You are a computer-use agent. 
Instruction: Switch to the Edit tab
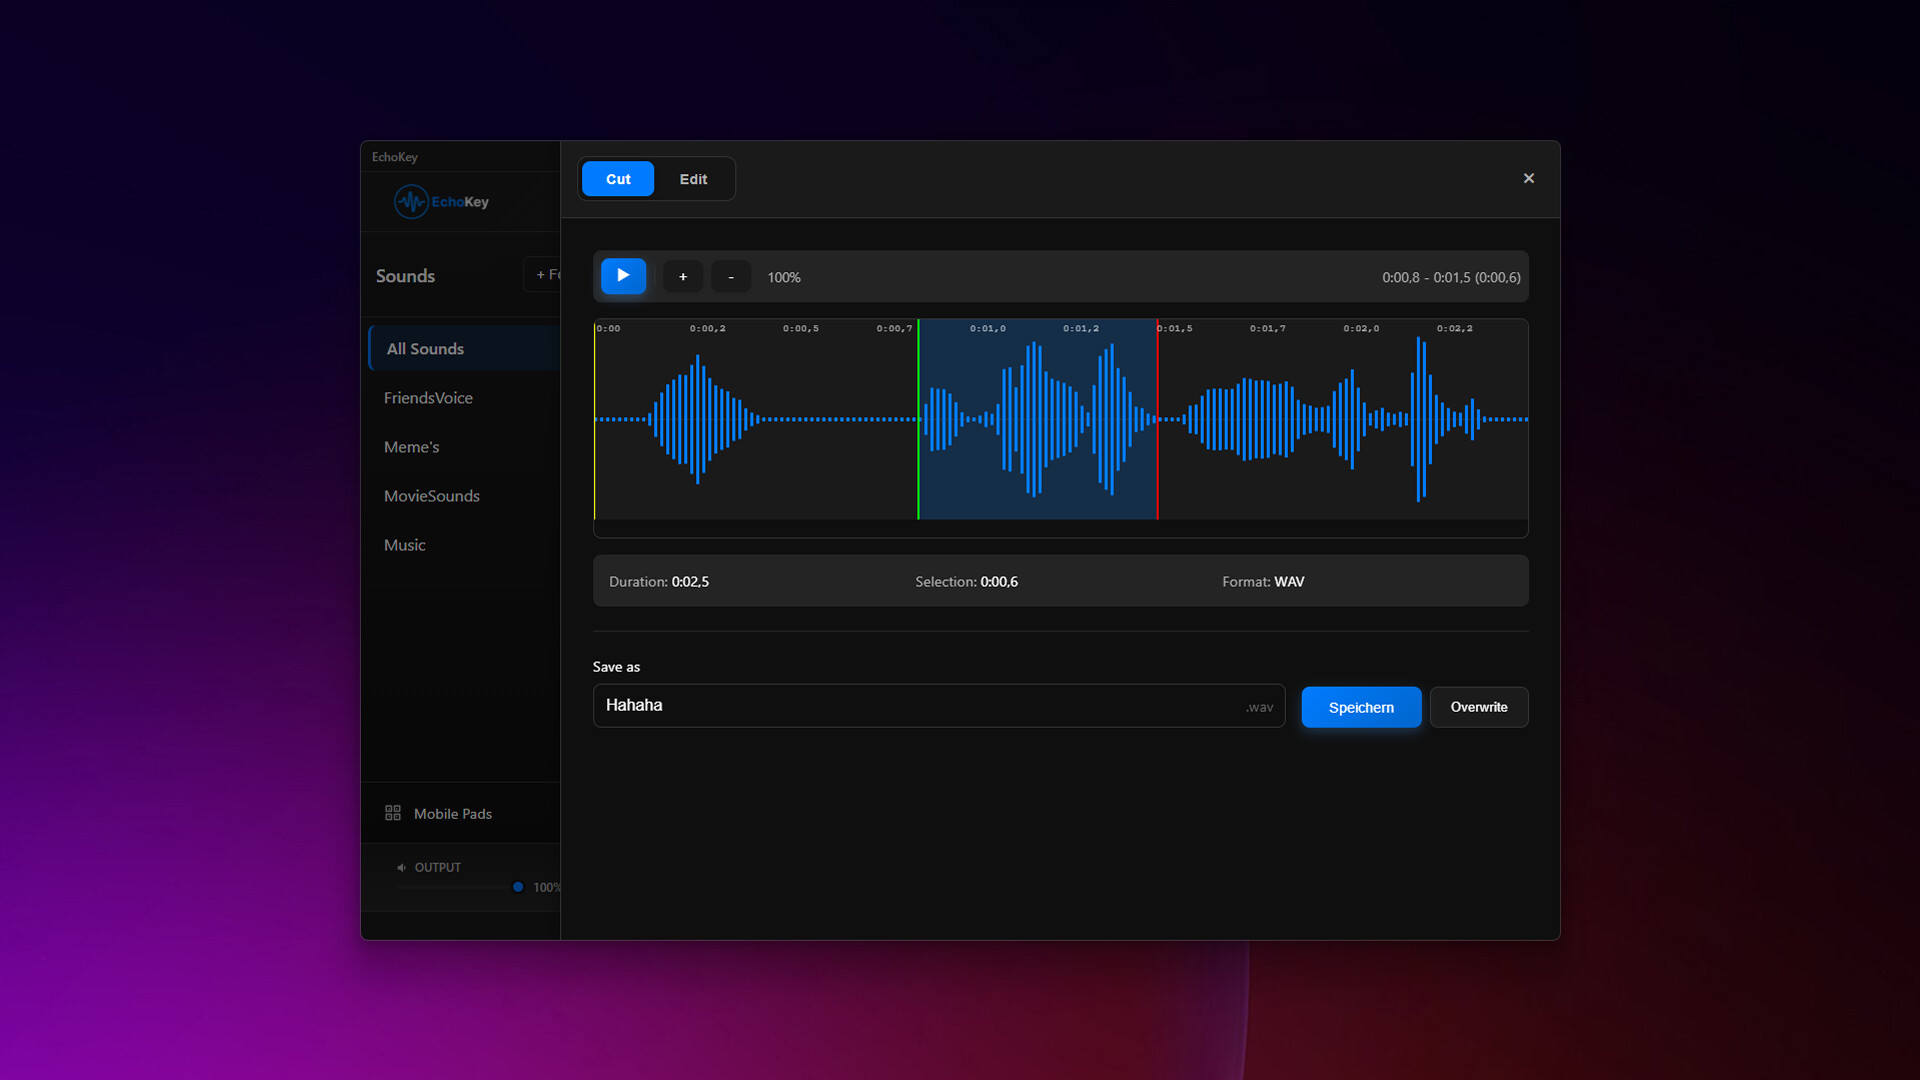[x=693, y=179]
